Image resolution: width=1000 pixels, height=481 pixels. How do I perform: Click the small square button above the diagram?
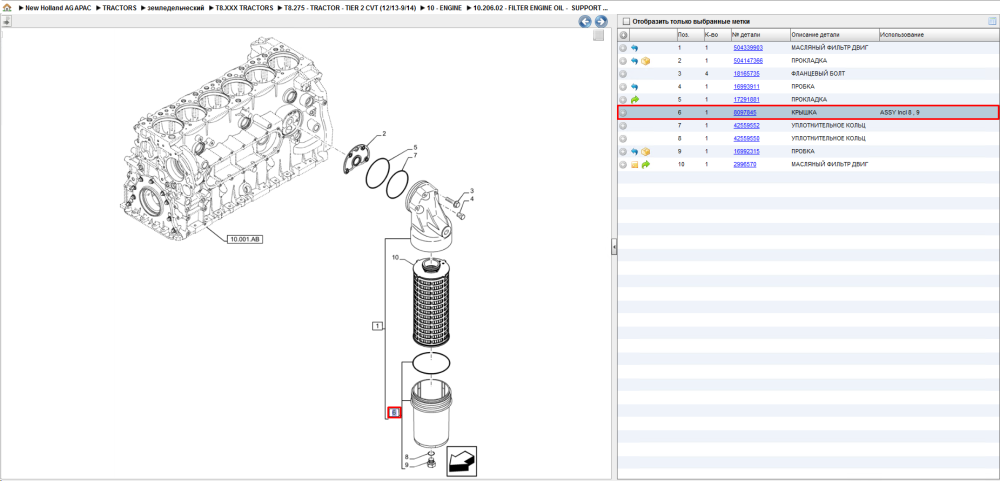598,36
